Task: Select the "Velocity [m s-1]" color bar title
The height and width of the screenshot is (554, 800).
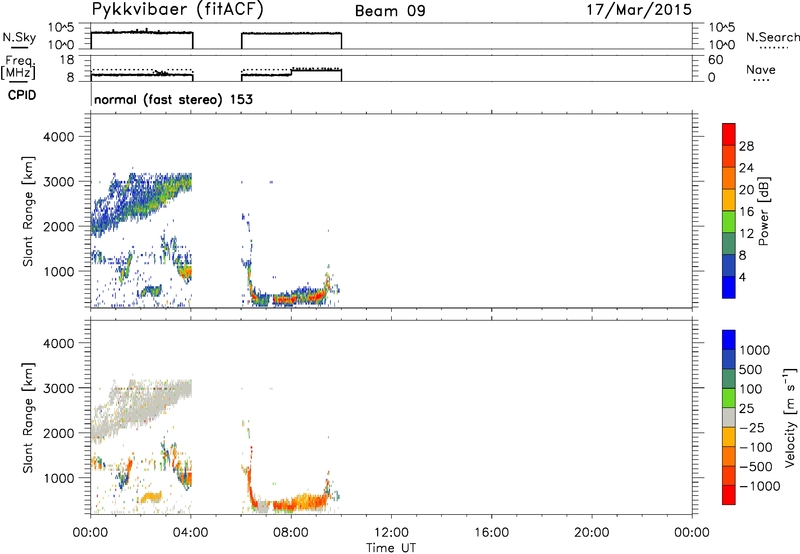Action: click(x=790, y=417)
